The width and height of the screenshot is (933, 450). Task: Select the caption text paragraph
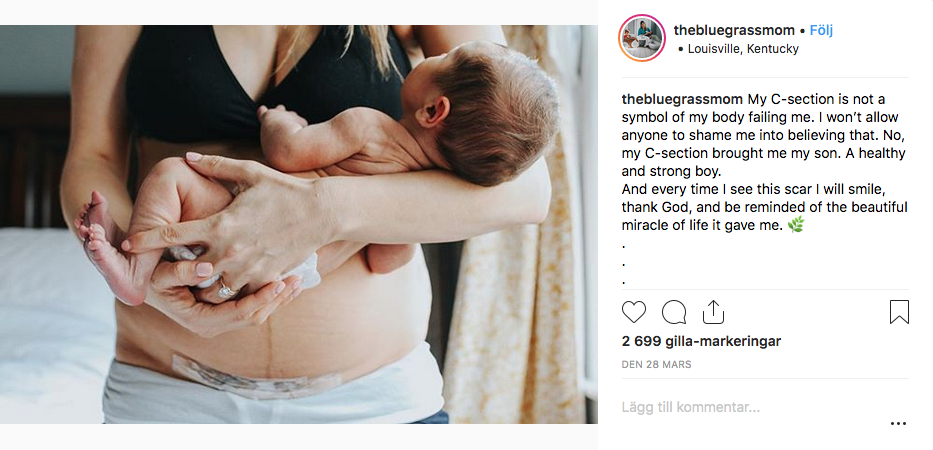point(765,162)
